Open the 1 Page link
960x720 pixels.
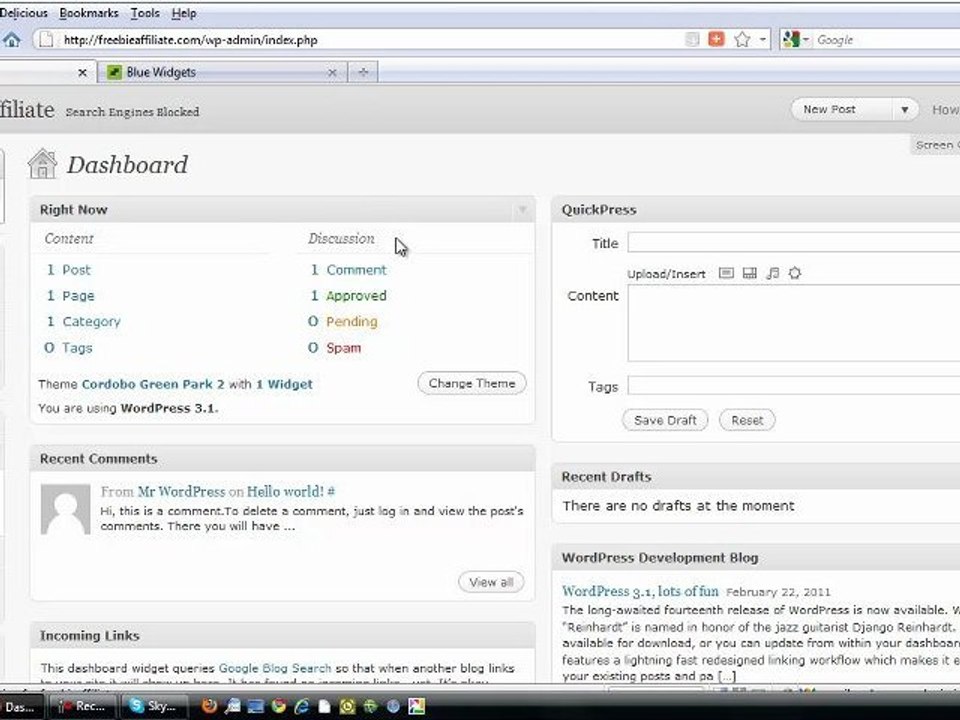click(70, 296)
